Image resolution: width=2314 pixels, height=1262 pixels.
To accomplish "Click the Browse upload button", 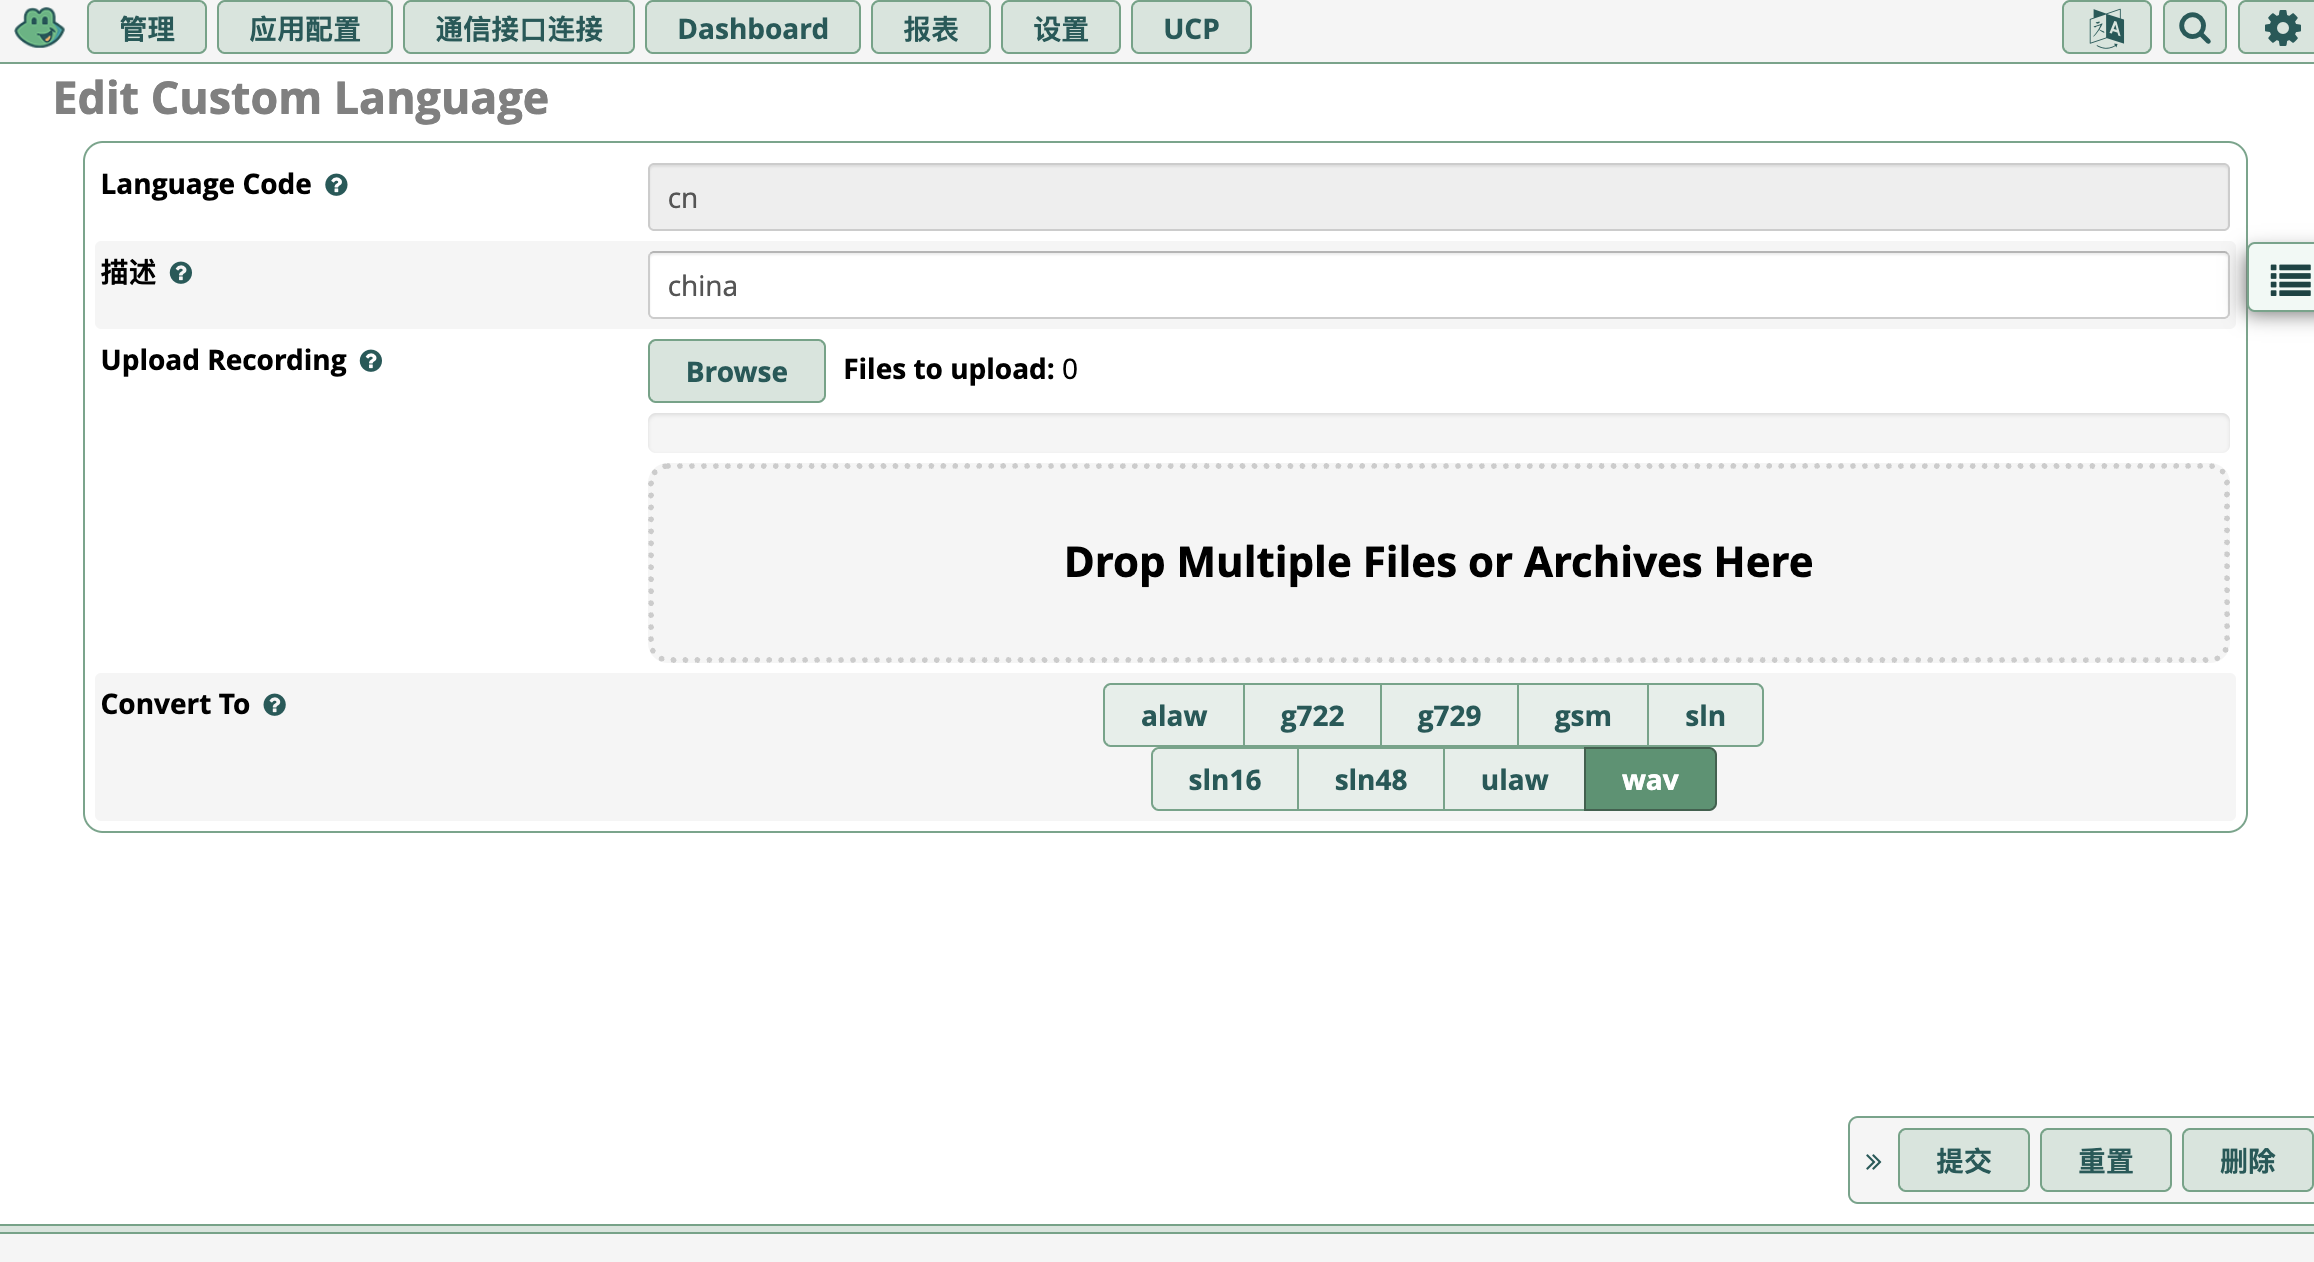I will [737, 371].
